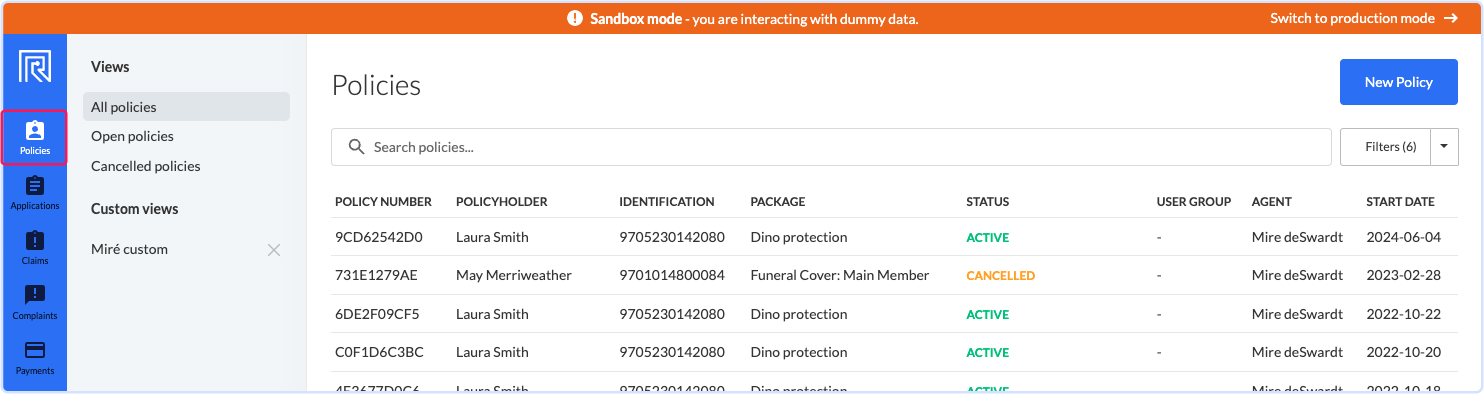The height and width of the screenshot is (394, 1484).
Task: Expand the Filters dropdown arrow
Action: point(1444,147)
